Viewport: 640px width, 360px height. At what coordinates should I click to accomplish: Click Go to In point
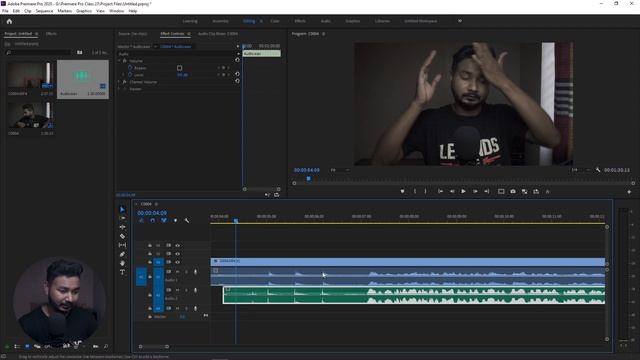coord(440,191)
